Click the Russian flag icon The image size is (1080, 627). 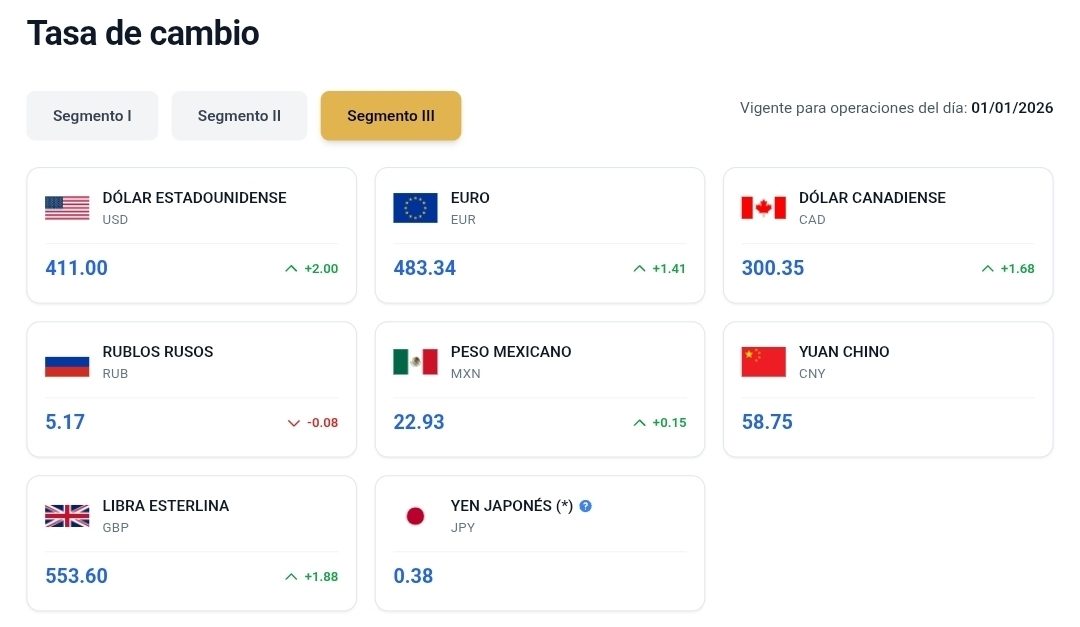coord(67,362)
